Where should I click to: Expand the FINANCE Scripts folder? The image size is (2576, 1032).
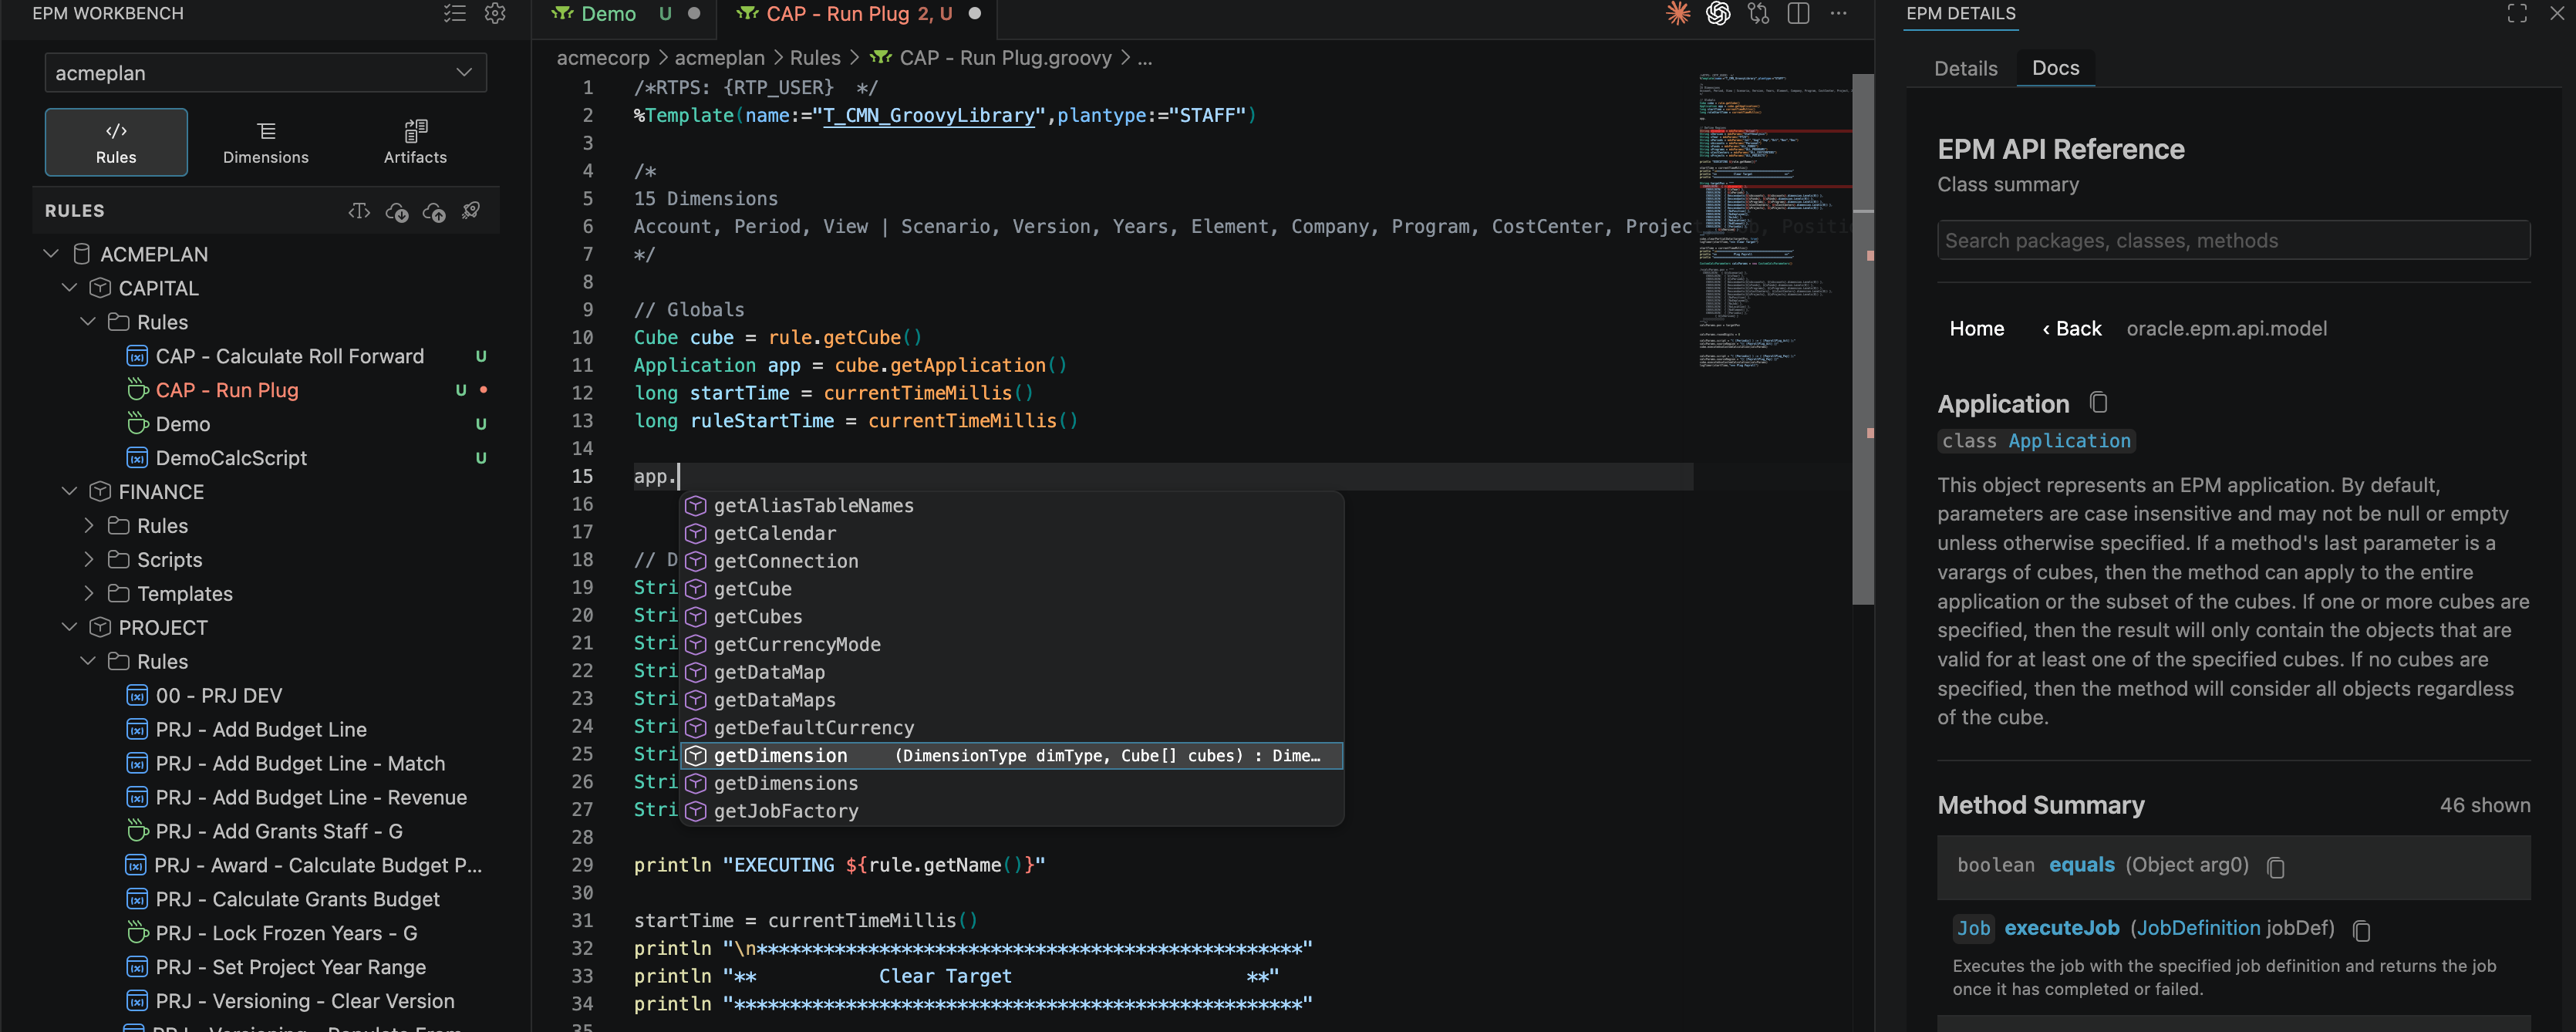tap(88, 559)
